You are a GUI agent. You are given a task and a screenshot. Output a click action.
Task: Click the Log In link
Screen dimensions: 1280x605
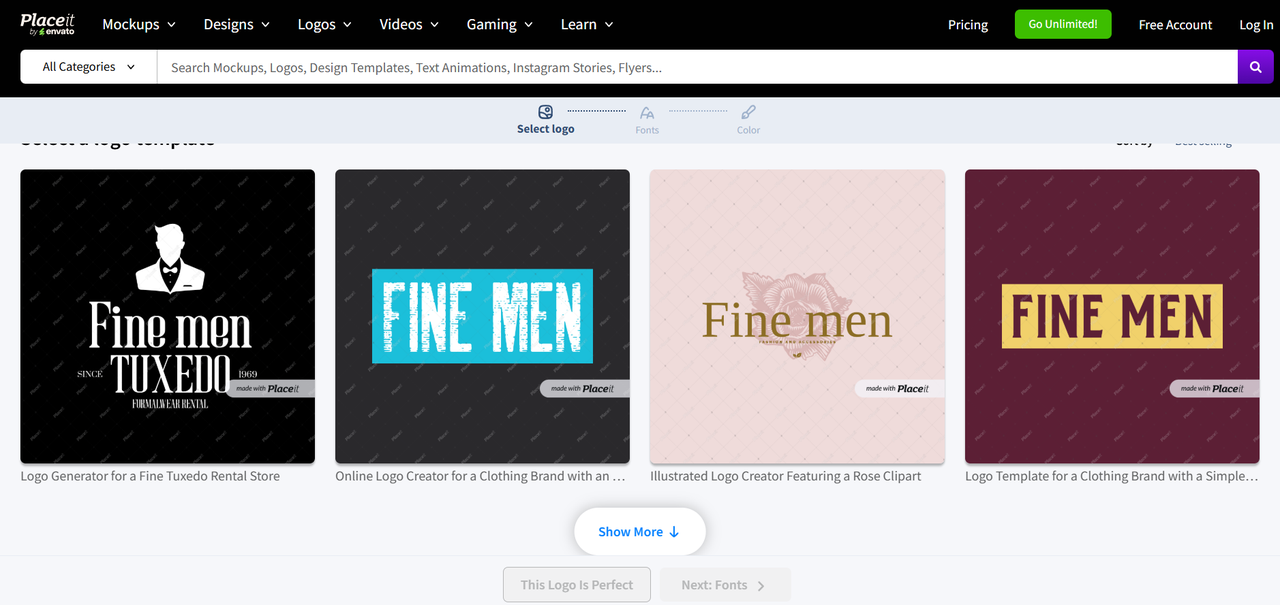1256,25
